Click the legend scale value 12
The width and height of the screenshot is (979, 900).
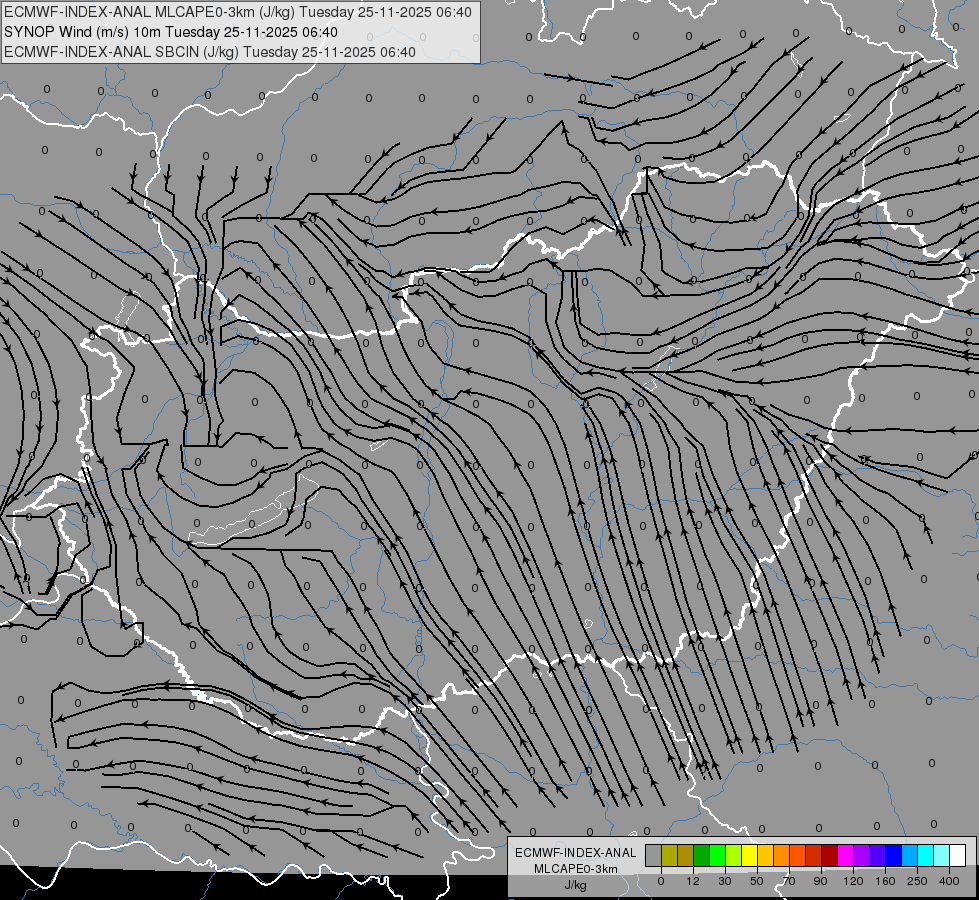(x=693, y=881)
